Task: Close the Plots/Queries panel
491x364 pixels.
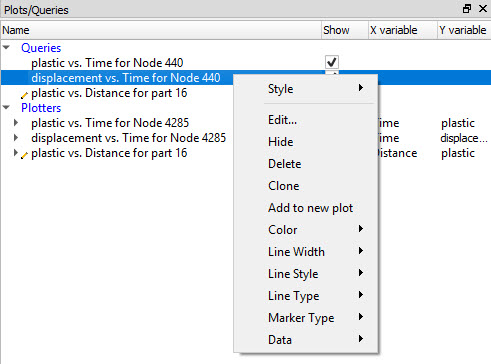Action: 483,9
